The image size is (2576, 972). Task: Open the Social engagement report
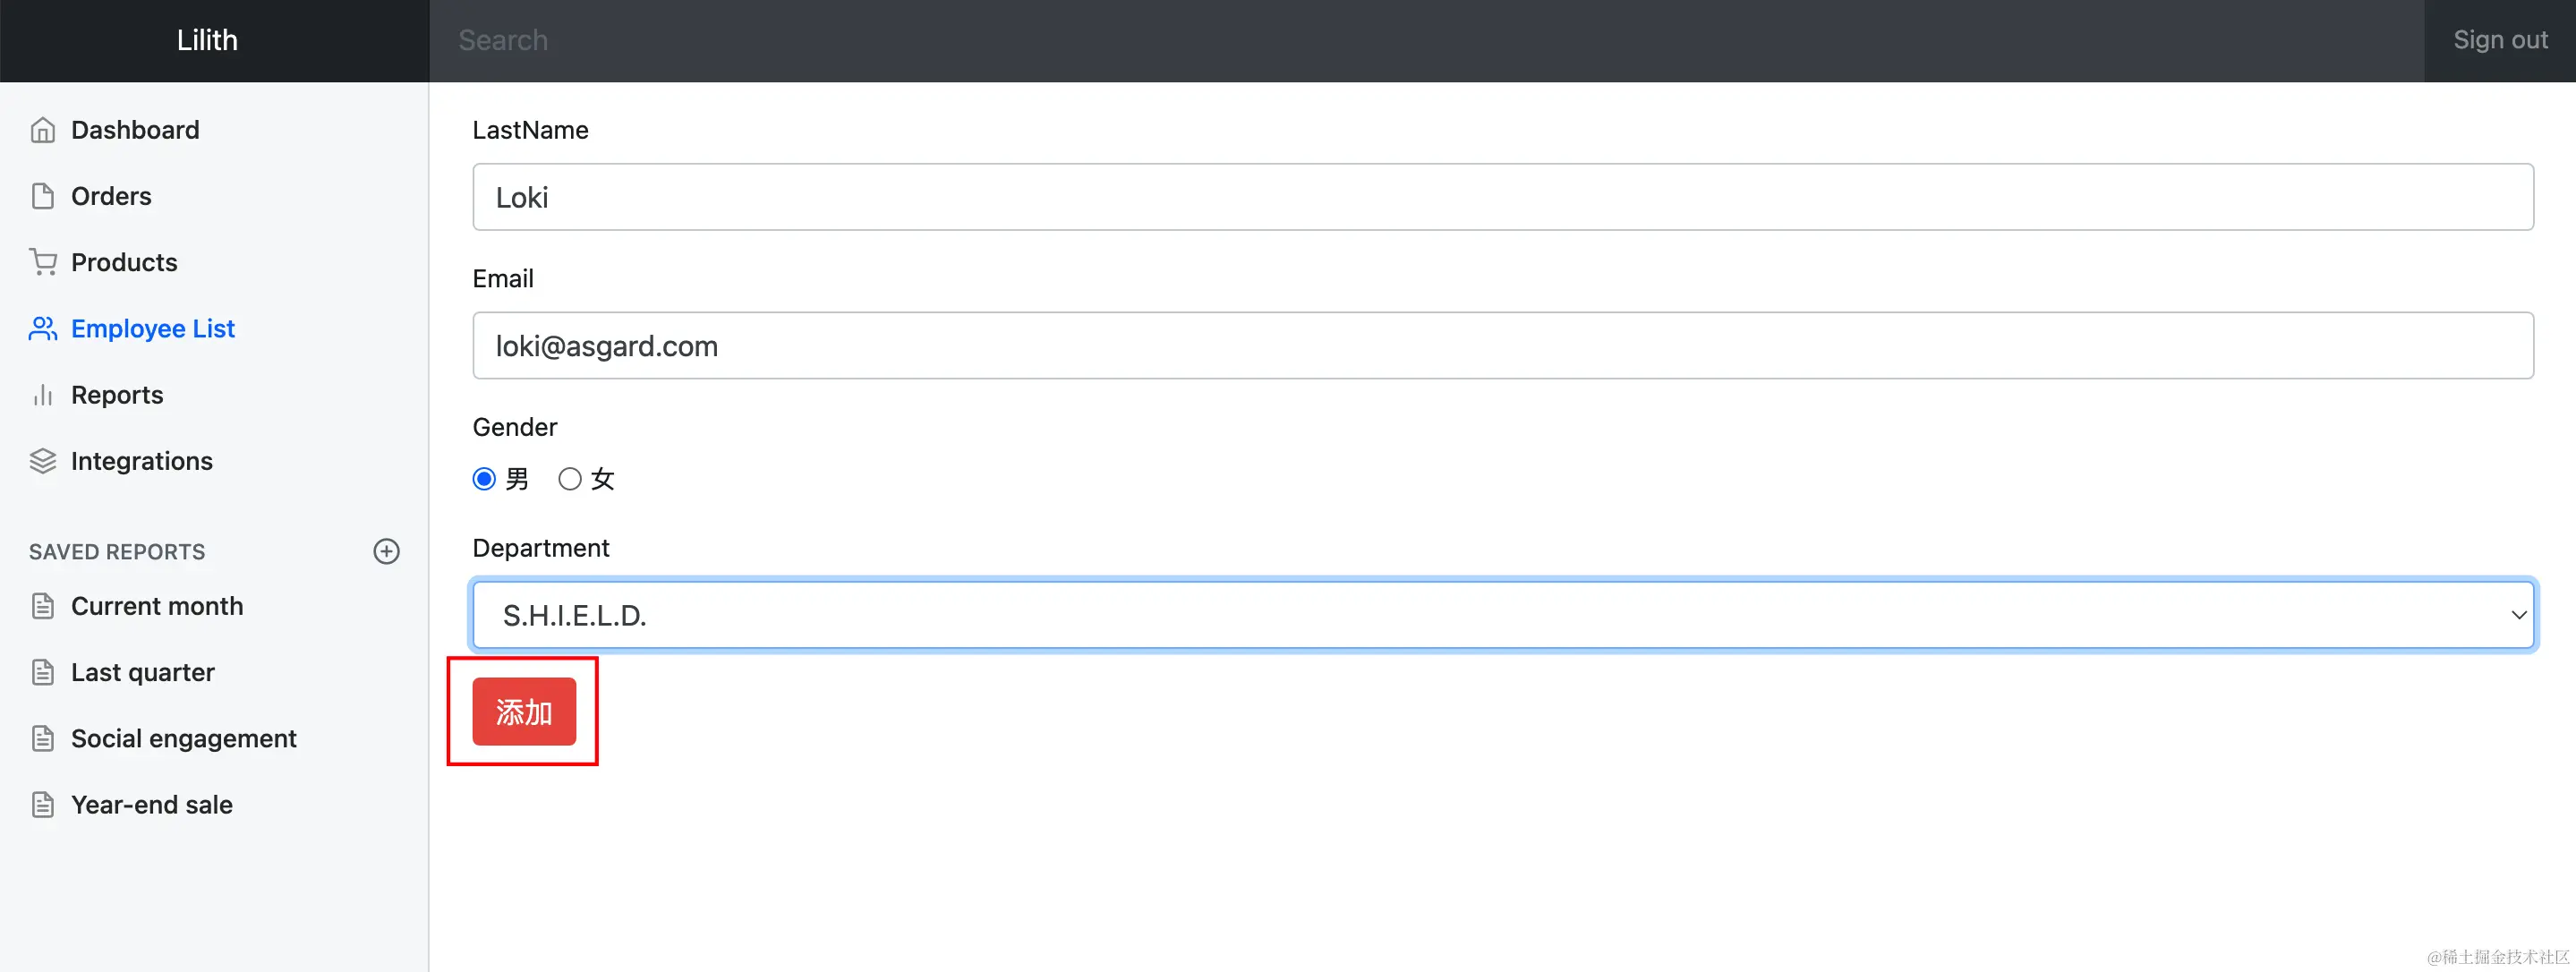point(183,738)
